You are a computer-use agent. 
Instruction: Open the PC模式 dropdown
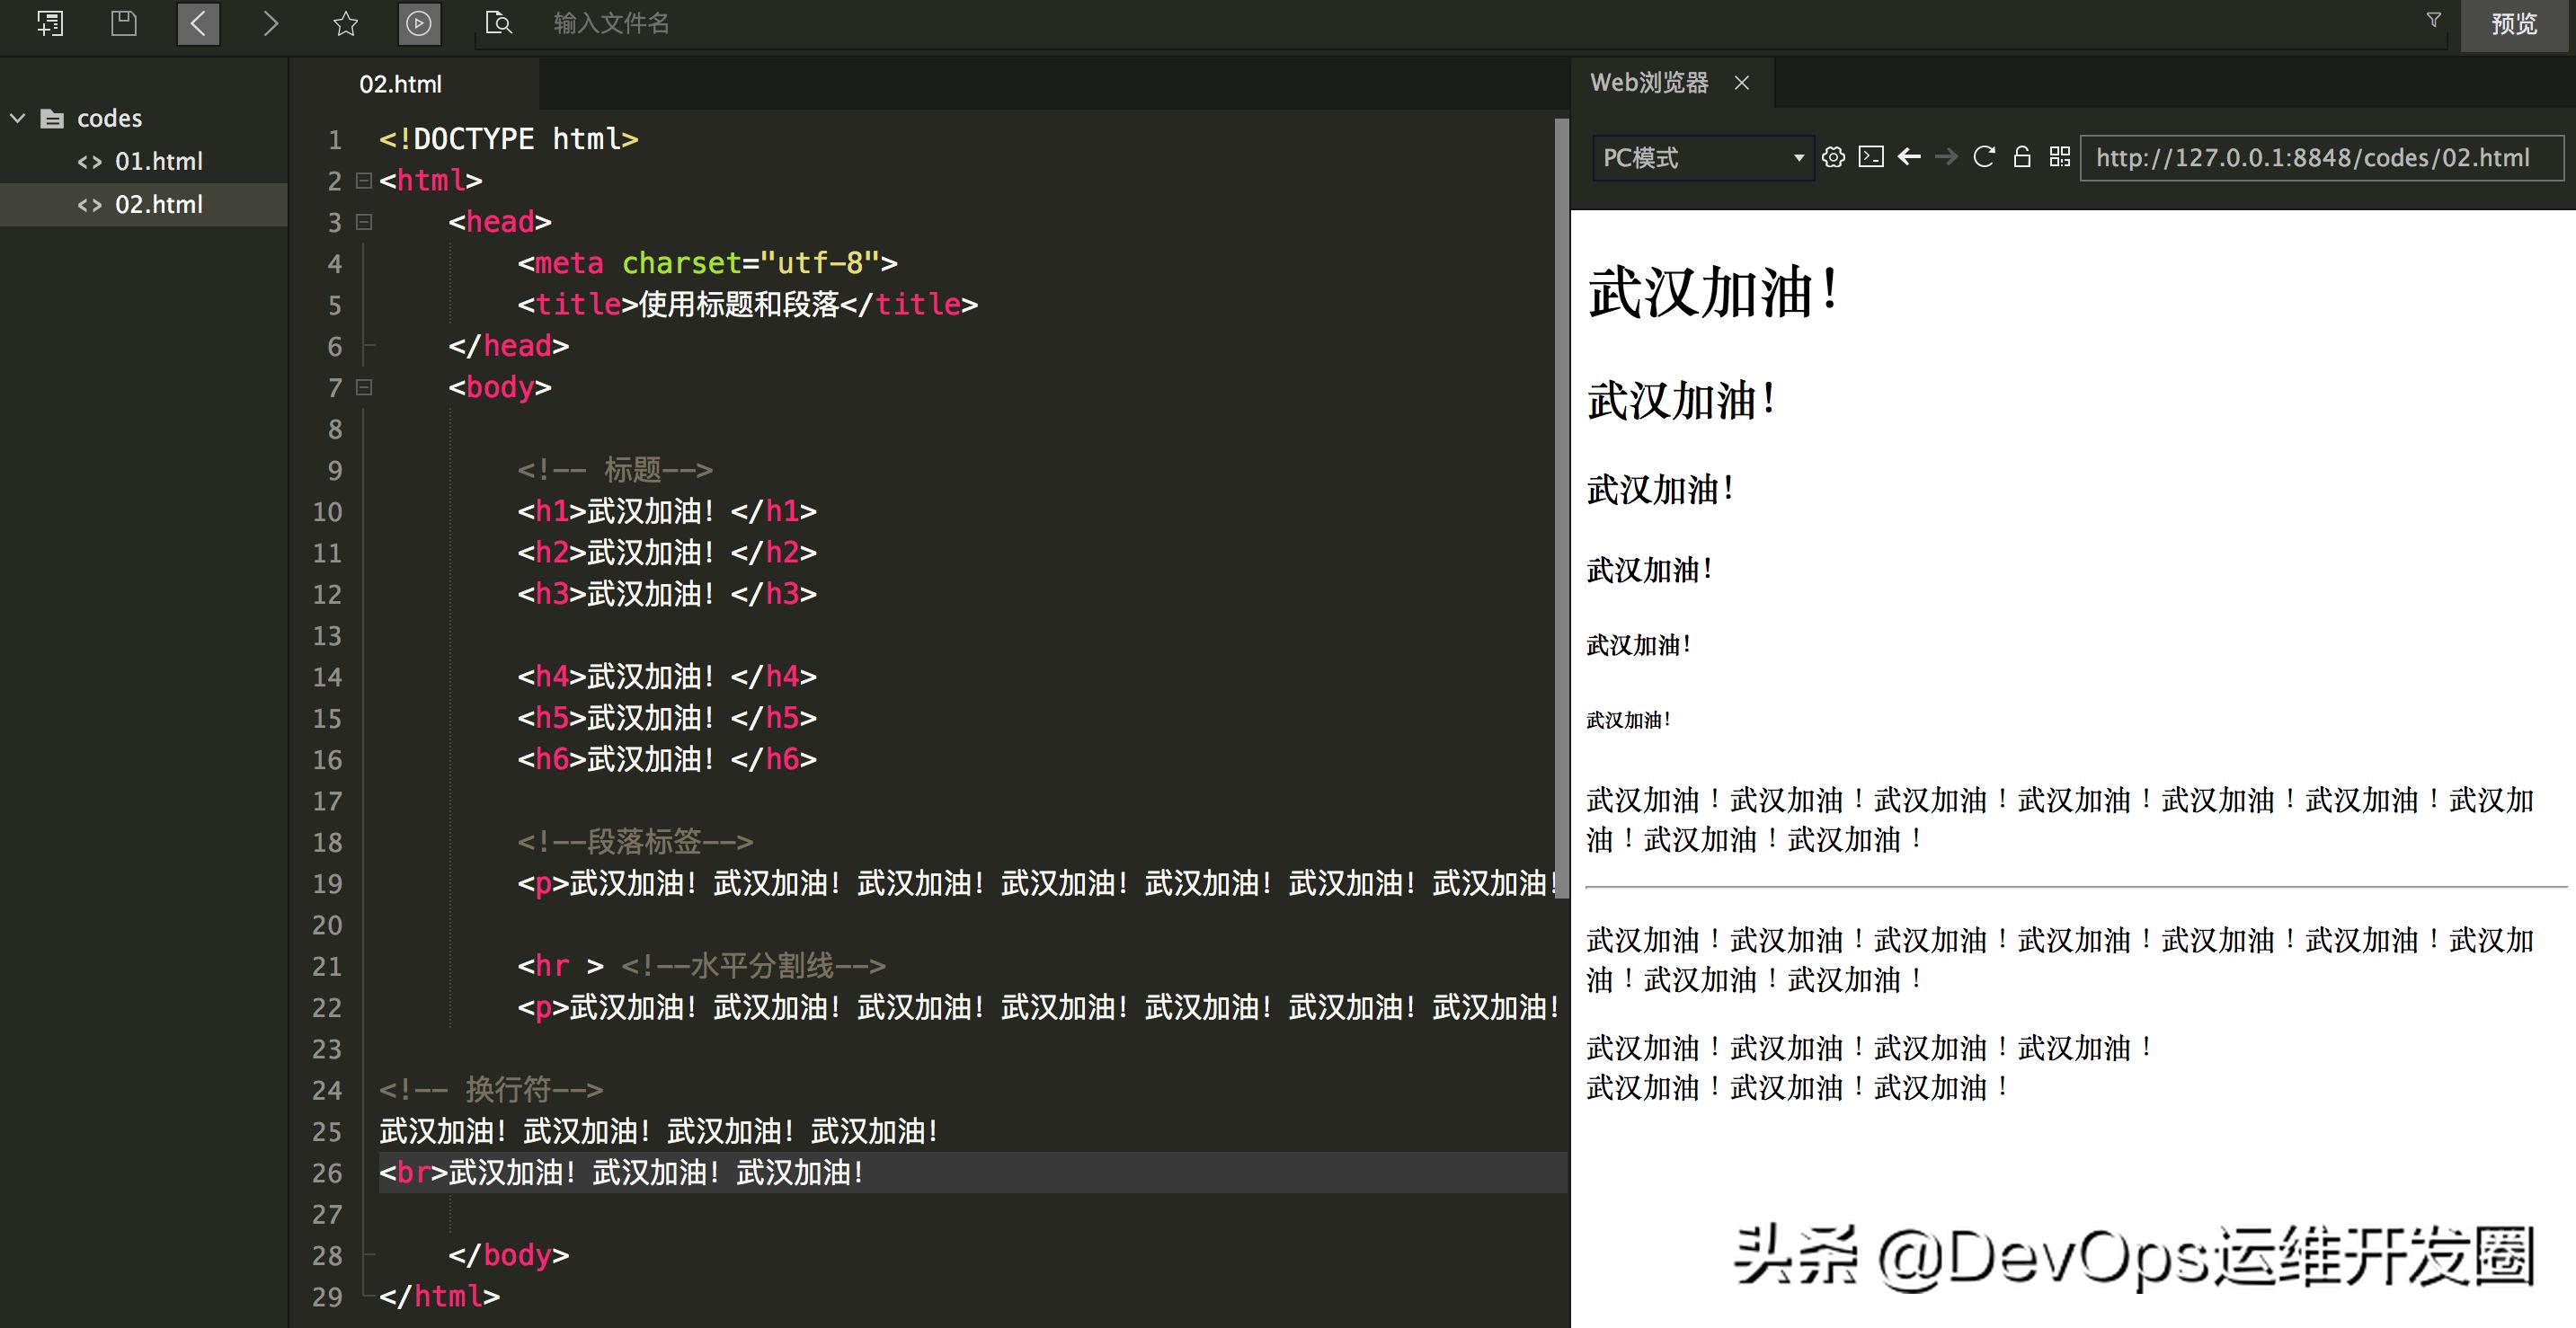pyautogui.click(x=1700, y=158)
